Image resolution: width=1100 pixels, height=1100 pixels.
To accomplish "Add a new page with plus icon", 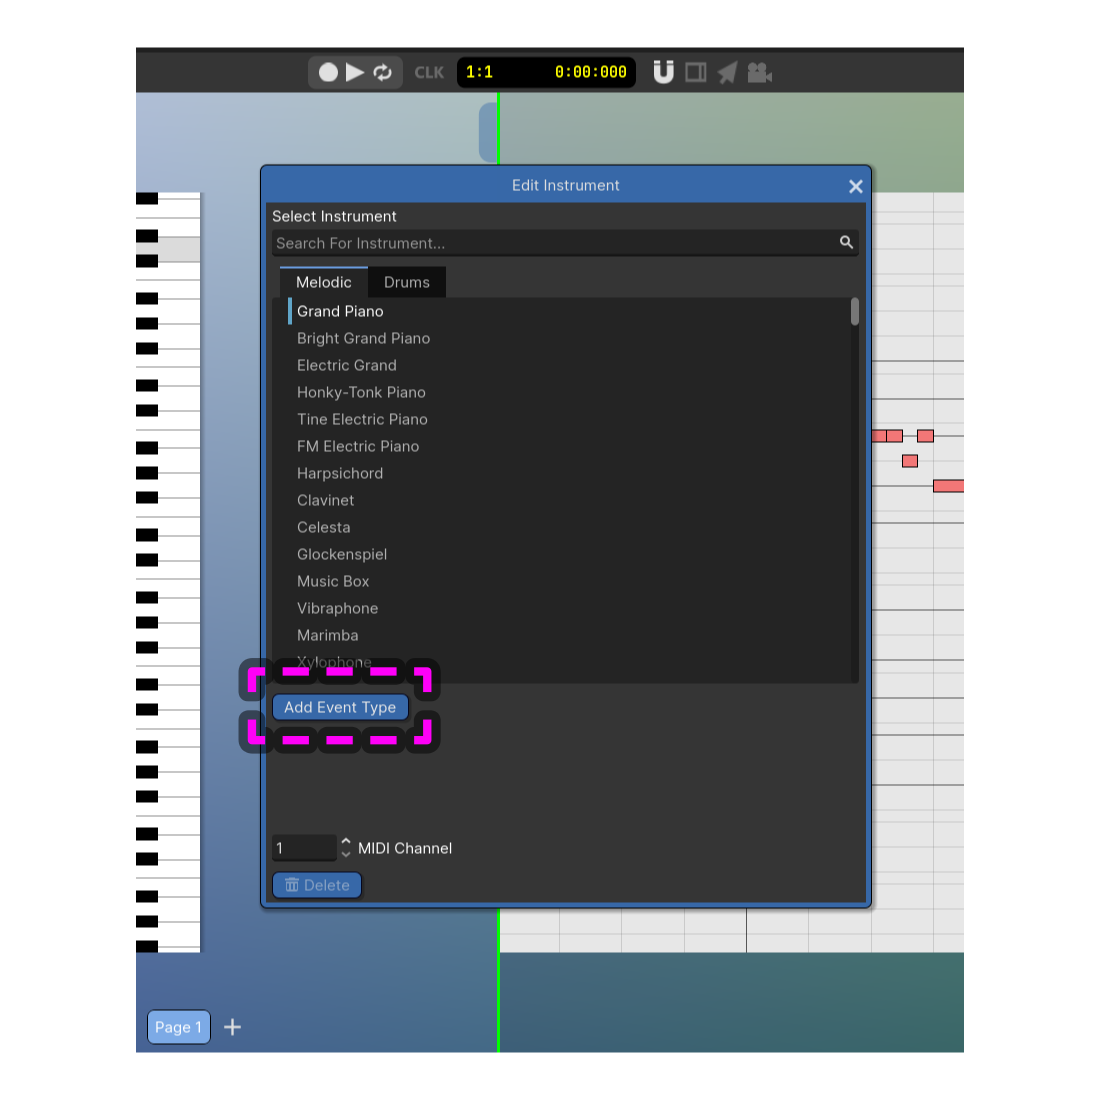I will 233,1027.
